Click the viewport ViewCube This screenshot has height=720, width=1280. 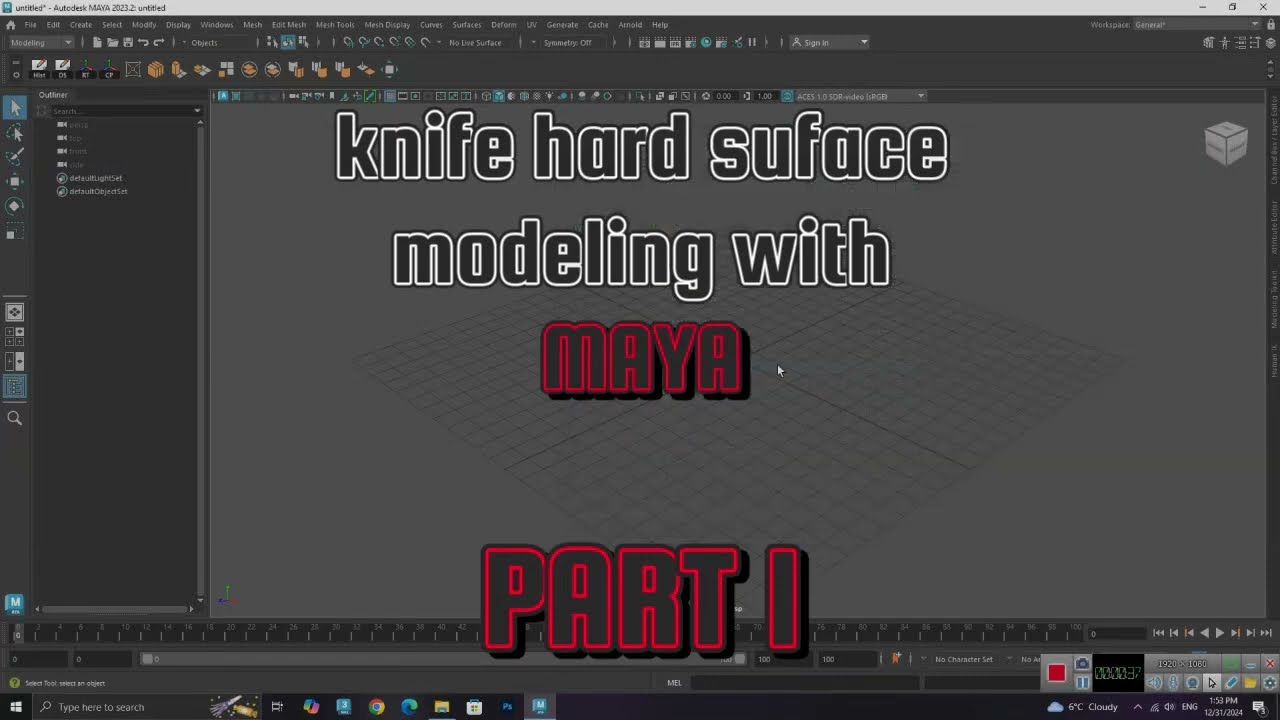[x=1226, y=143]
